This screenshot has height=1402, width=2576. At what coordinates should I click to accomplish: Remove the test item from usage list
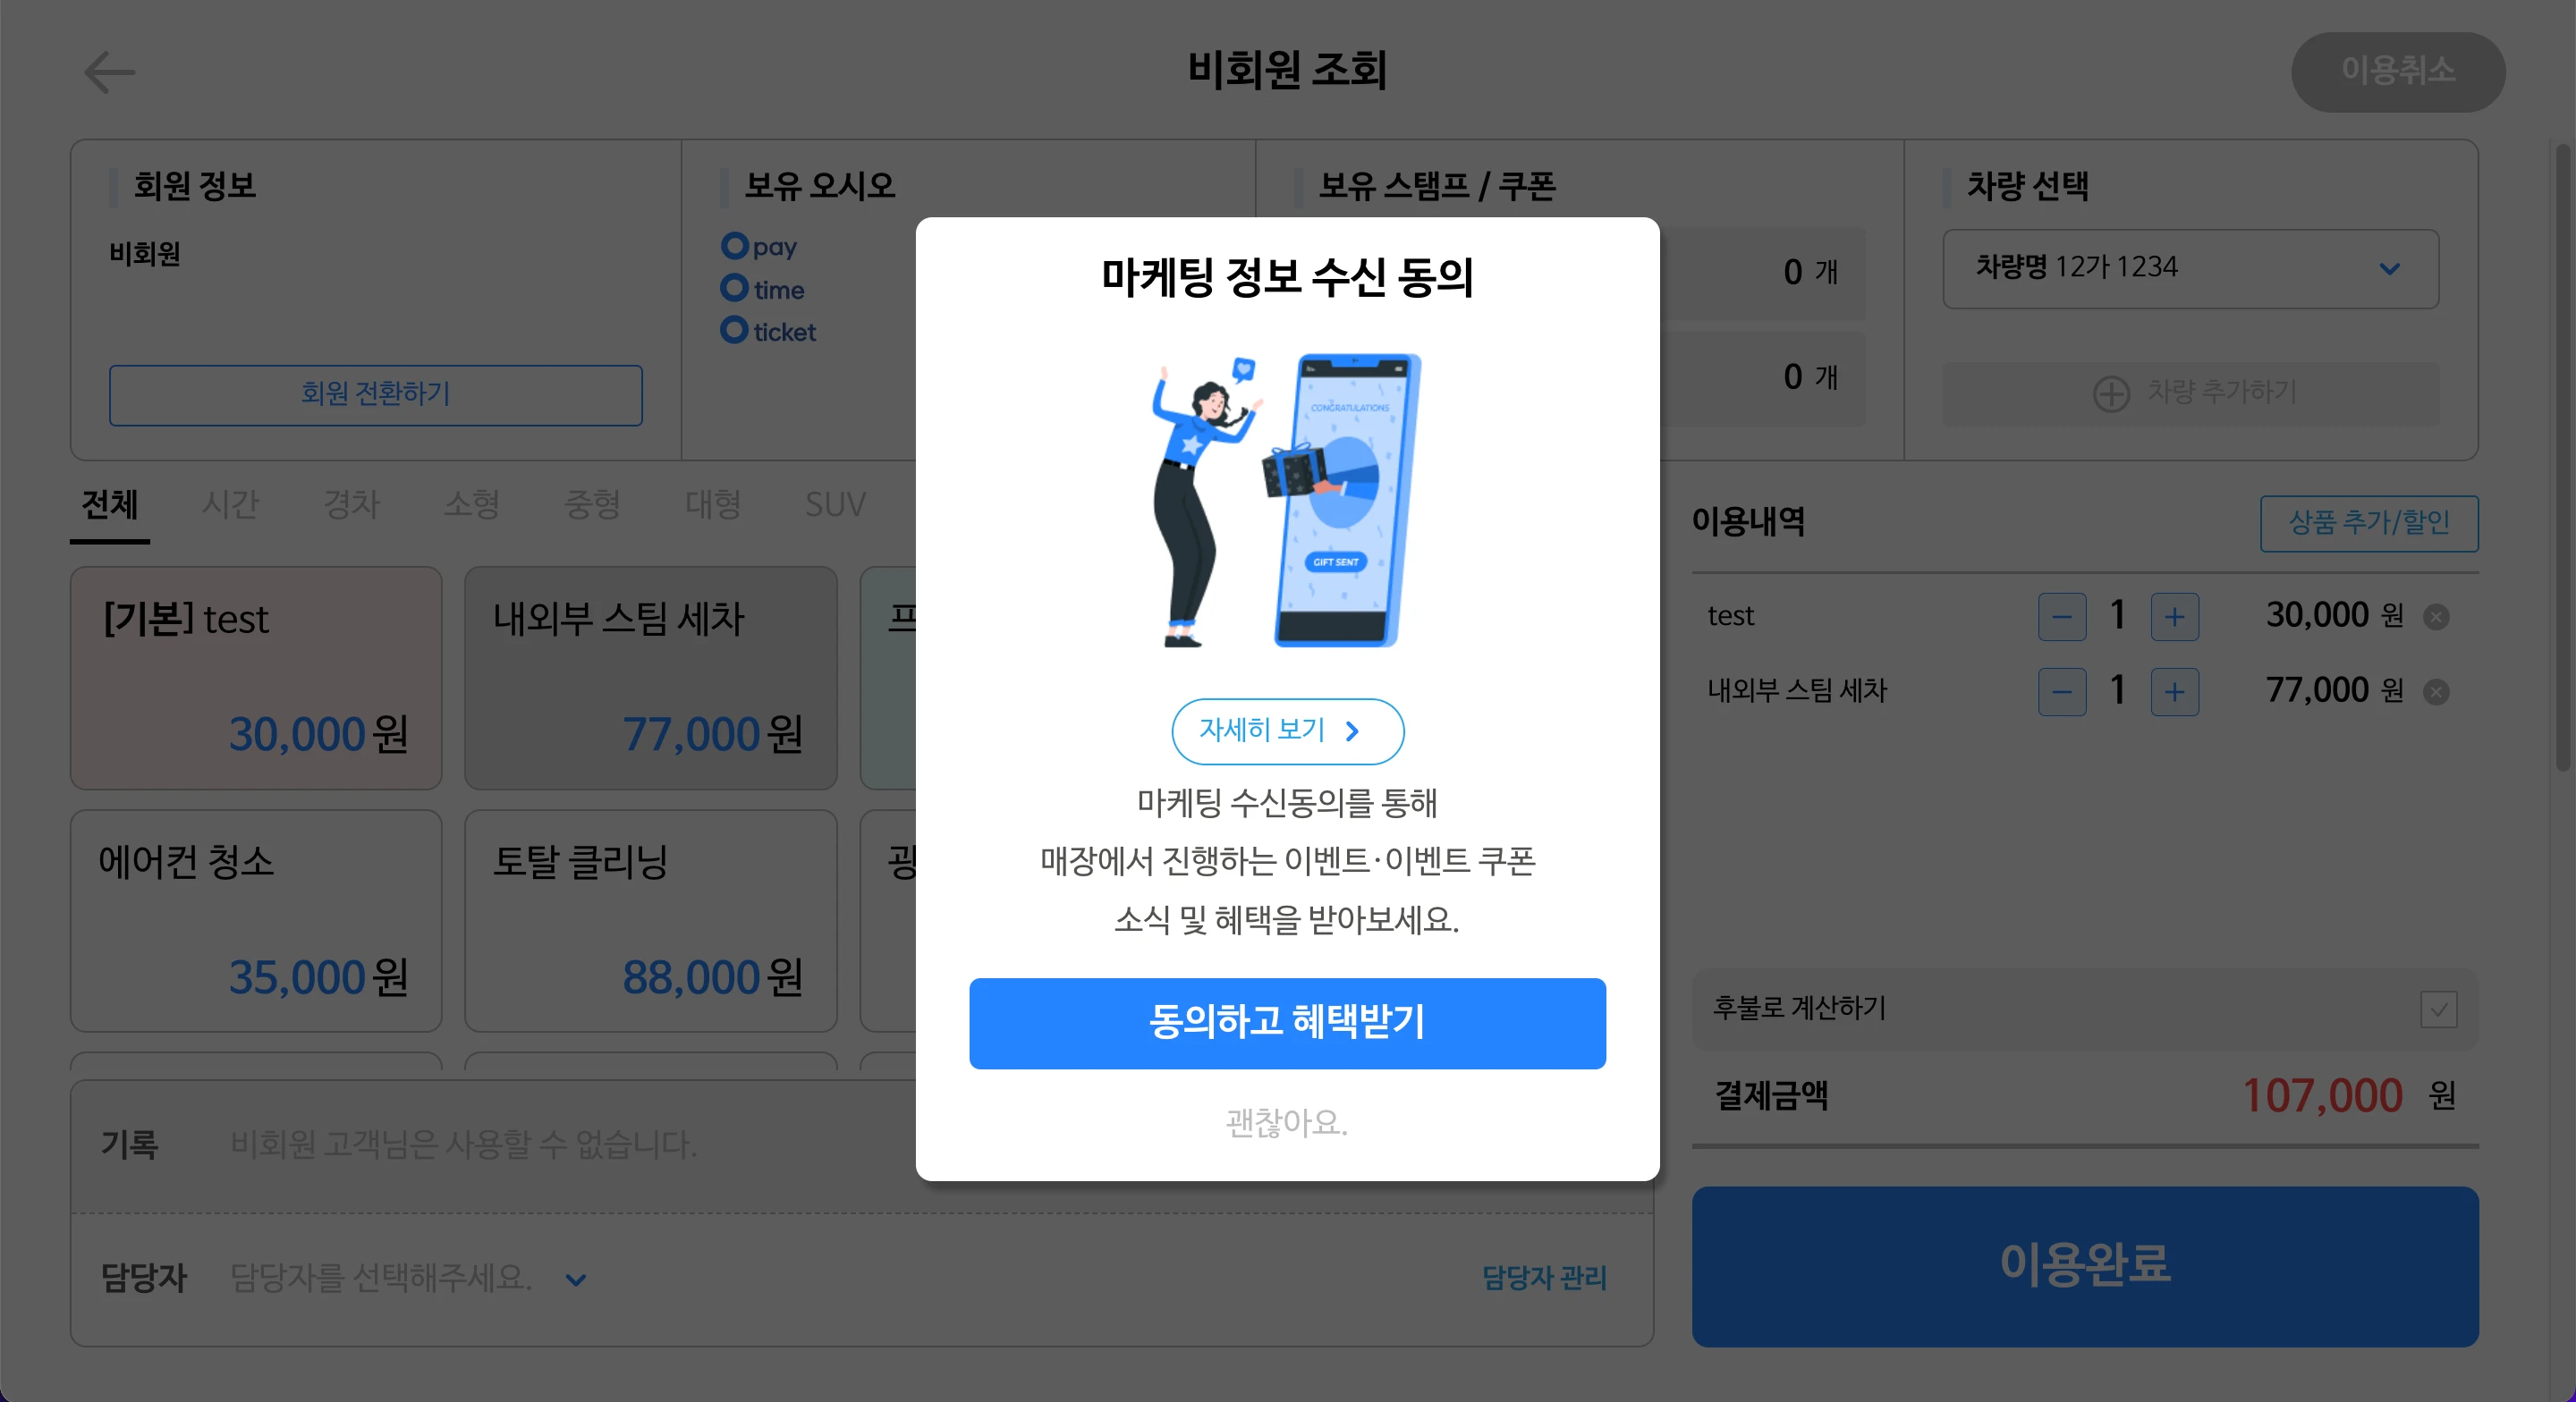2436,617
